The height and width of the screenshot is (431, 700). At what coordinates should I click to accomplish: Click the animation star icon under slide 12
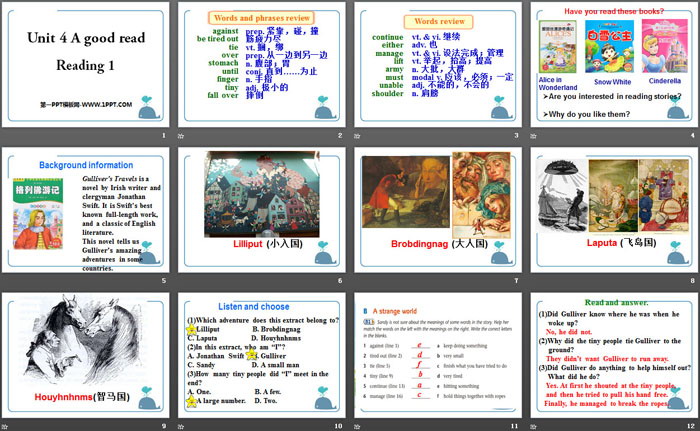point(533,427)
